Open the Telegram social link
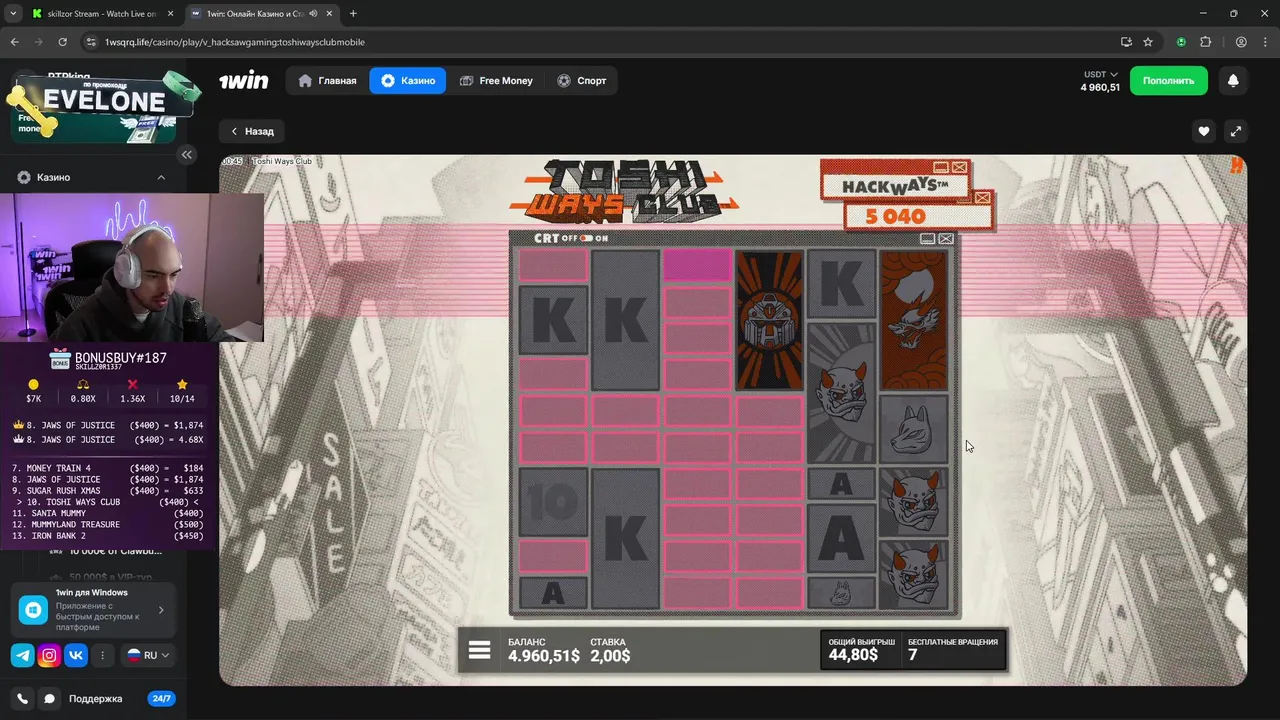Image resolution: width=1280 pixels, height=720 pixels. 22,656
